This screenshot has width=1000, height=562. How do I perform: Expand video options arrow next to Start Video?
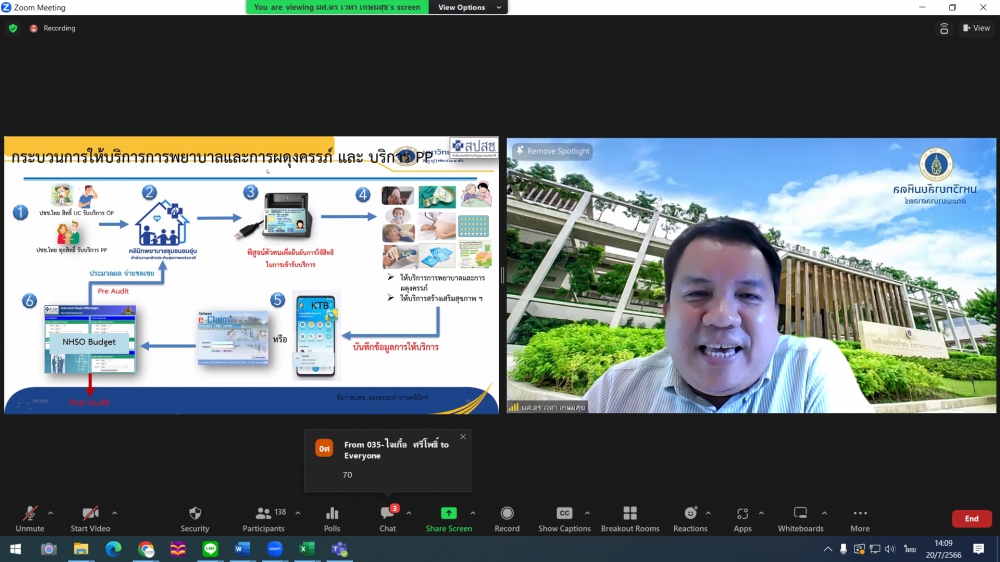coord(114,513)
